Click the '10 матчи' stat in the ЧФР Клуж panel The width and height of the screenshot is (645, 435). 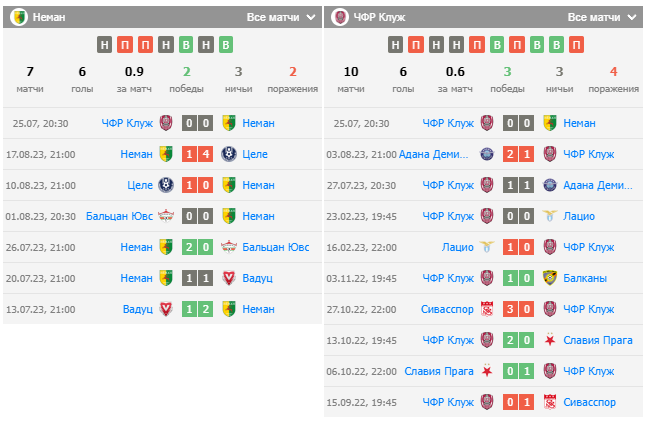tap(351, 79)
